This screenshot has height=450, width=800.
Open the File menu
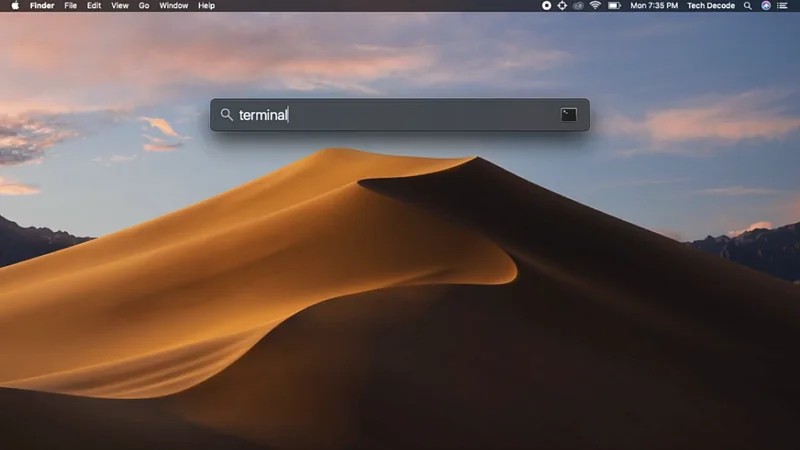[70, 6]
